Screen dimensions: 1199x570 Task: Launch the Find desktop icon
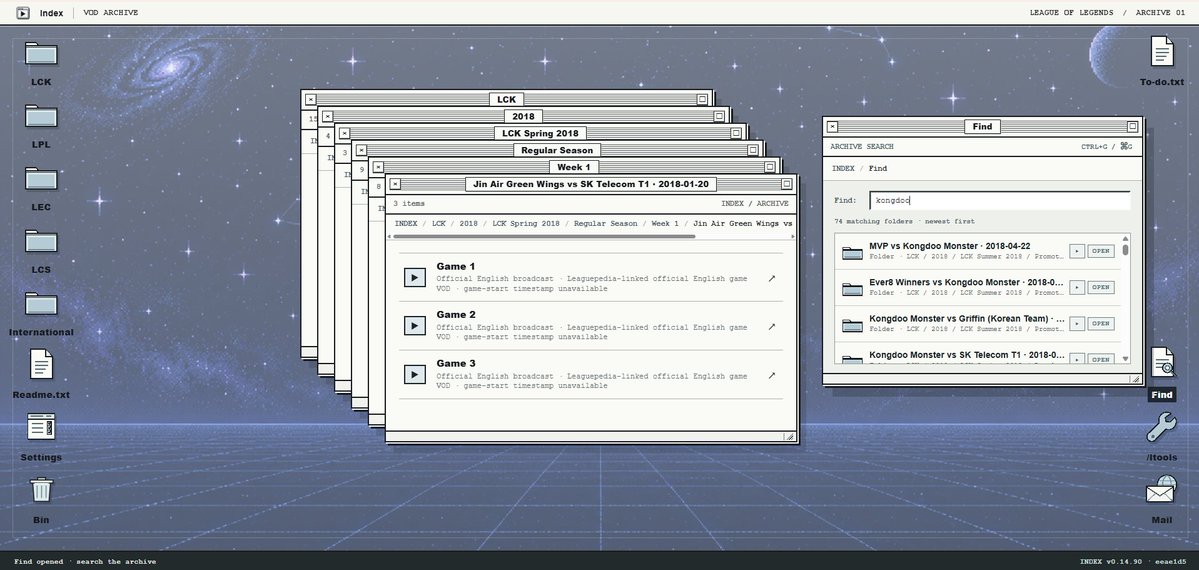[1162, 364]
